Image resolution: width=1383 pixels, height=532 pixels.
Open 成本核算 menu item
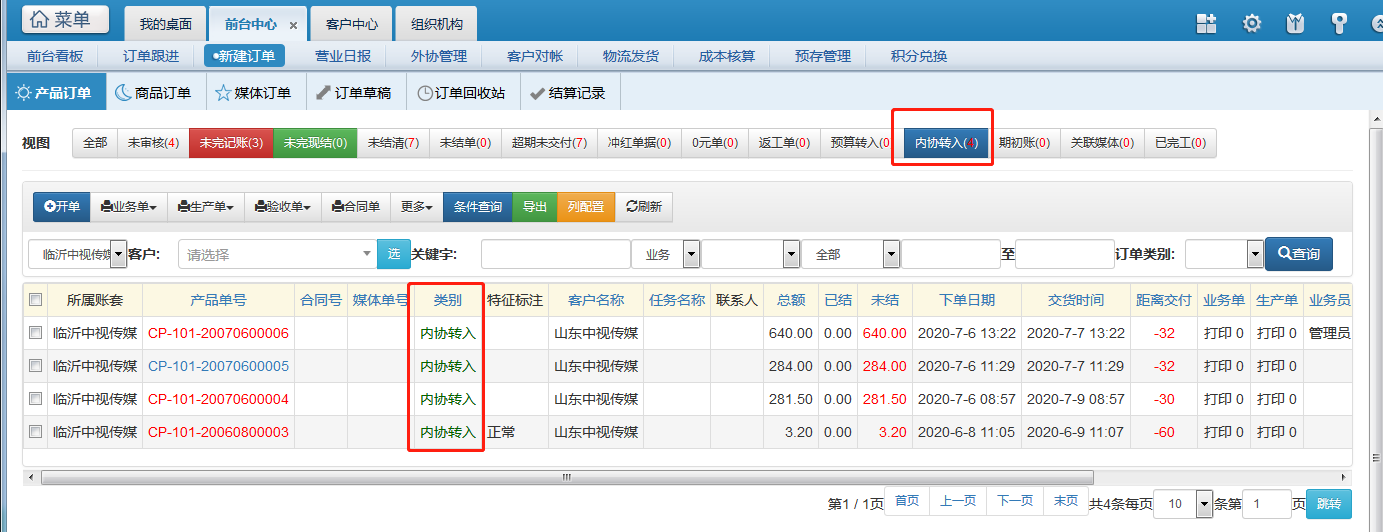tap(727, 56)
